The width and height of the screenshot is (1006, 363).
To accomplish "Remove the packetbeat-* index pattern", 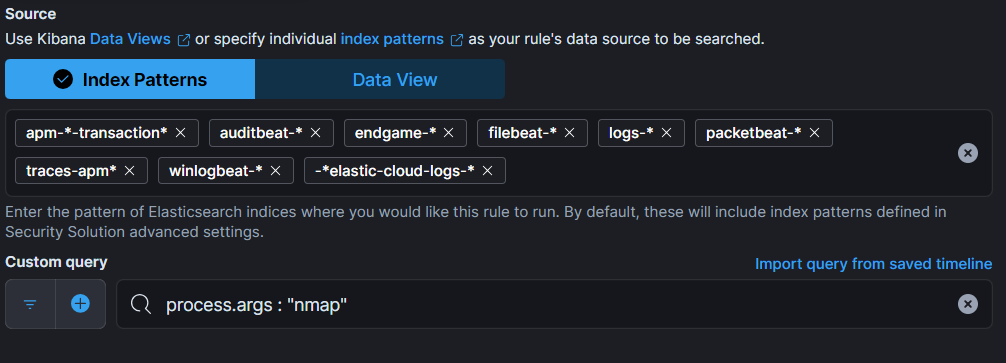I will (814, 133).
